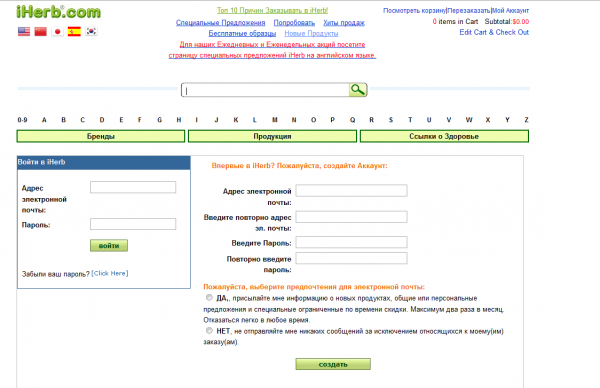Open the Click Here forgot password link
Viewport: 600px width, 388px height.
[x=110, y=273]
